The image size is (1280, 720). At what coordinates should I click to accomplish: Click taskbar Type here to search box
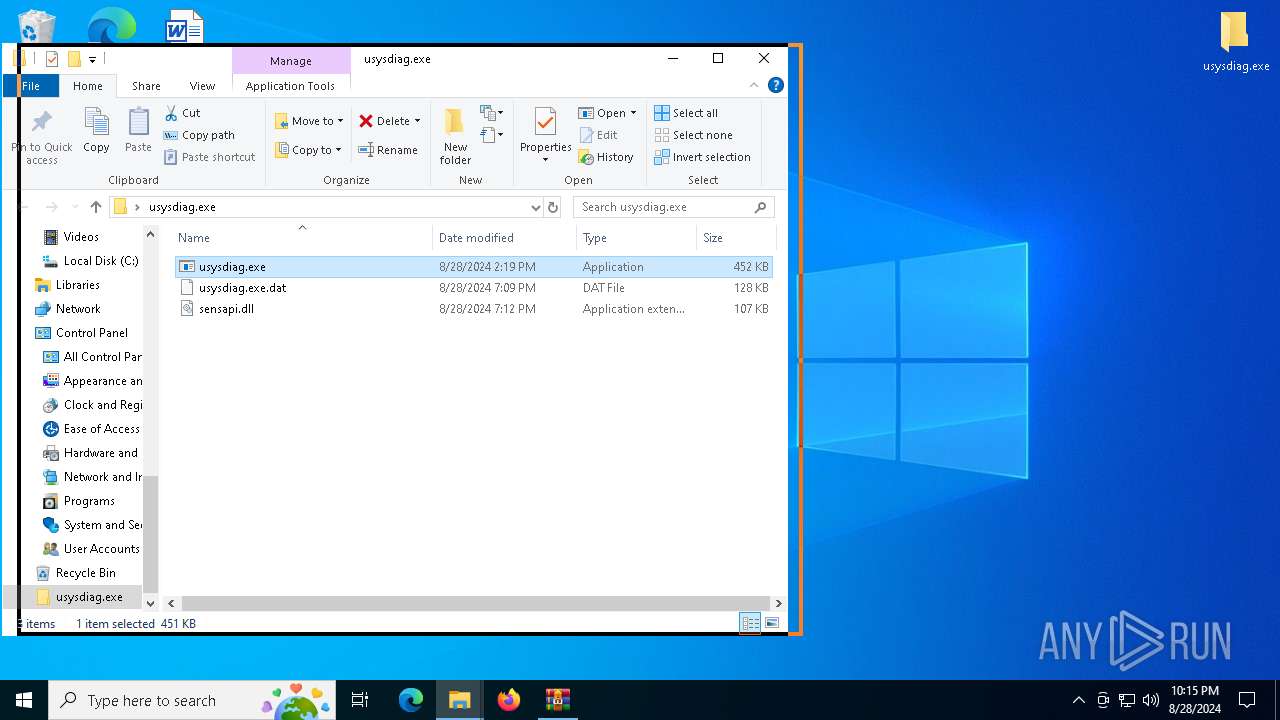(x=194, y=700)
